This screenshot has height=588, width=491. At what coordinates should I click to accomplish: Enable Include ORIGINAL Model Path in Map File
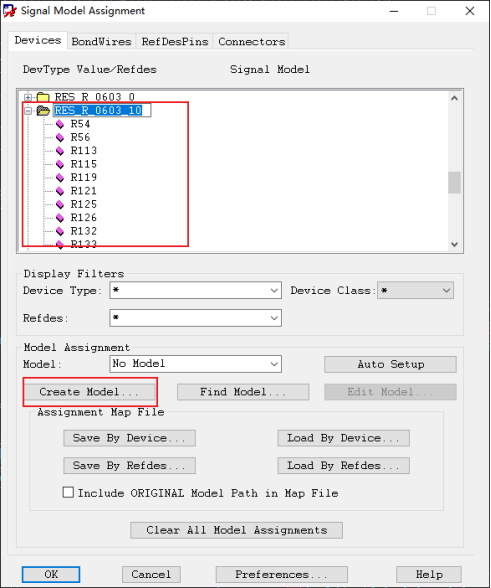[68, 492]
